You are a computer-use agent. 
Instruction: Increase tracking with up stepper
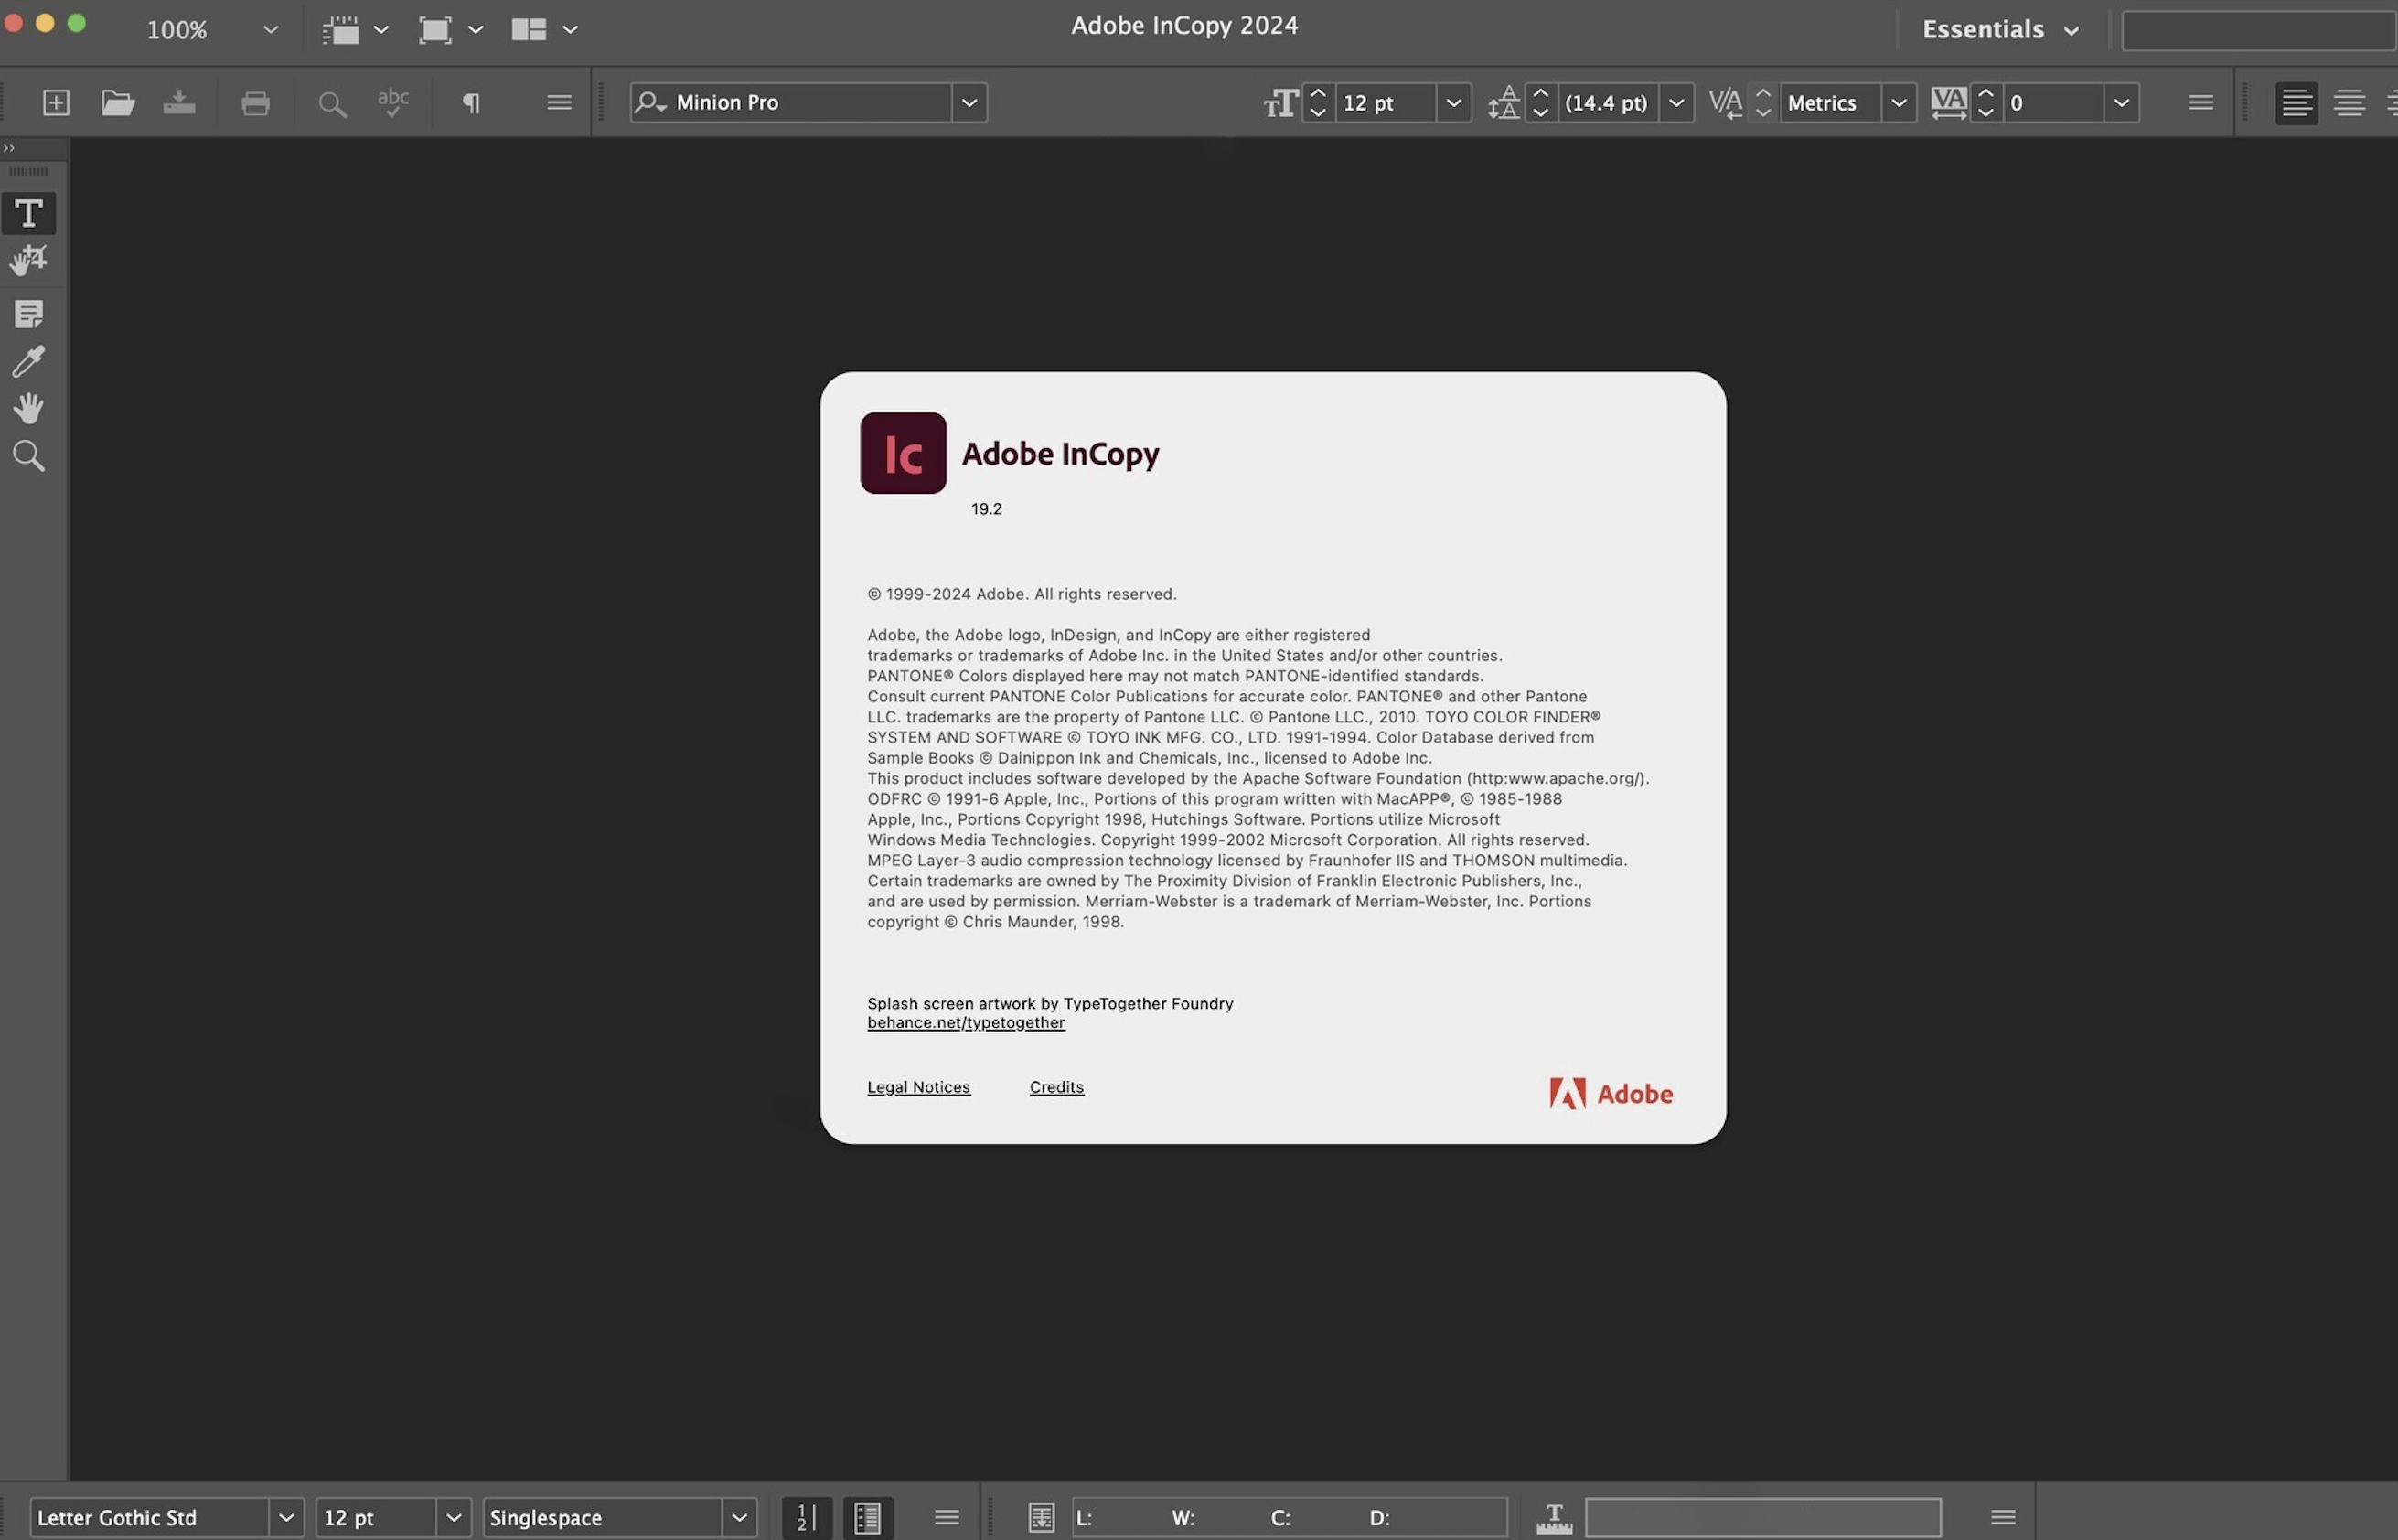[1986, 93]
